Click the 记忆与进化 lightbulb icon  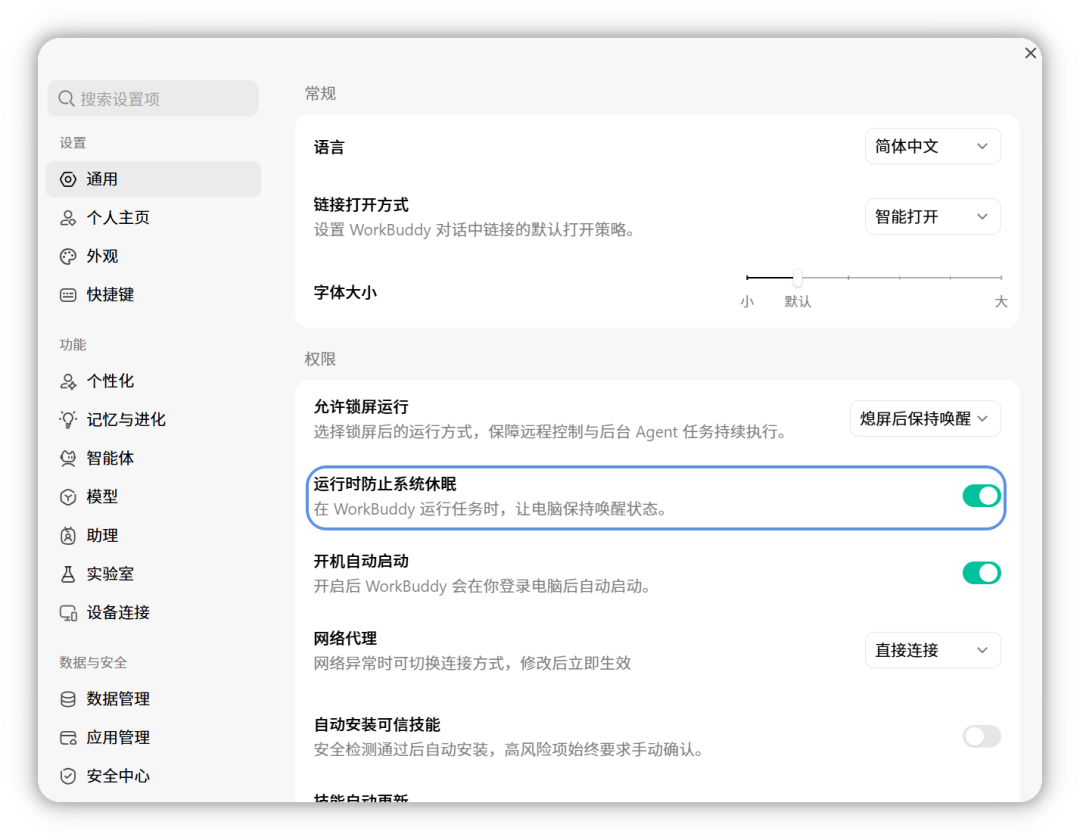click(x=68, y=420)
